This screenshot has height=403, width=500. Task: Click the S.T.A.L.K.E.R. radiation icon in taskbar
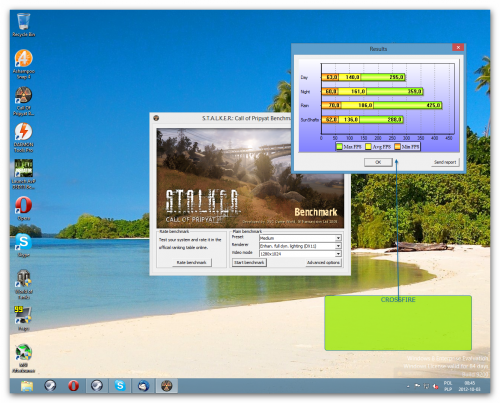[x=167, y=386]
